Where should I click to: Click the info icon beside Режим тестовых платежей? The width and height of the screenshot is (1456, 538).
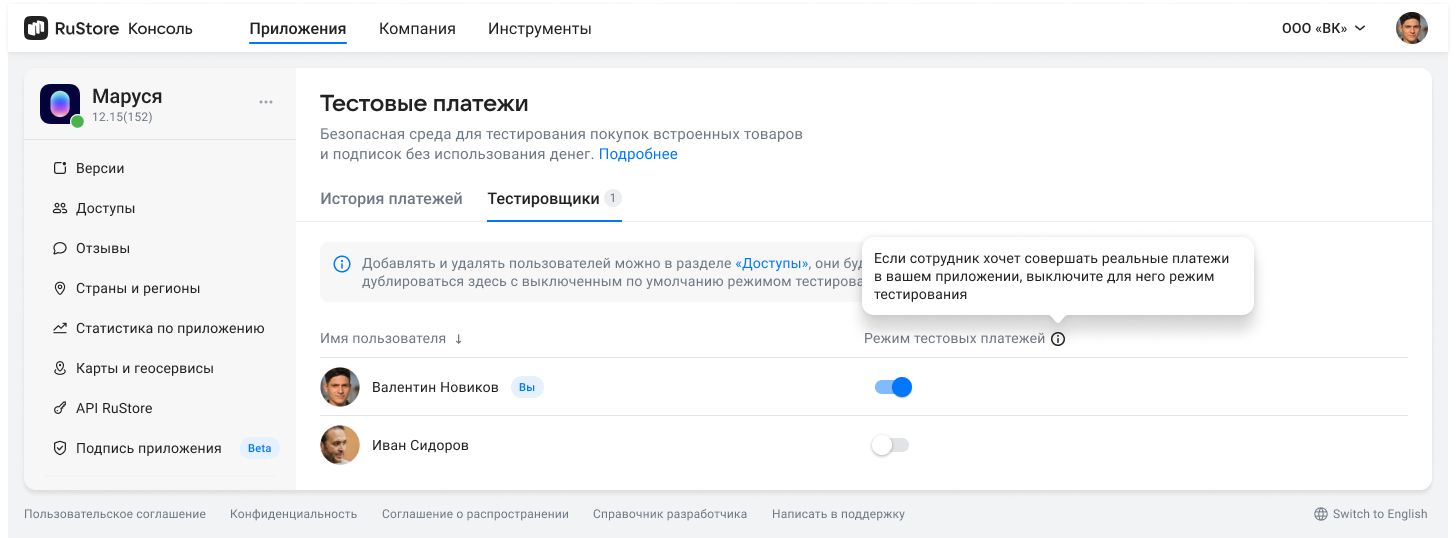1058,339
